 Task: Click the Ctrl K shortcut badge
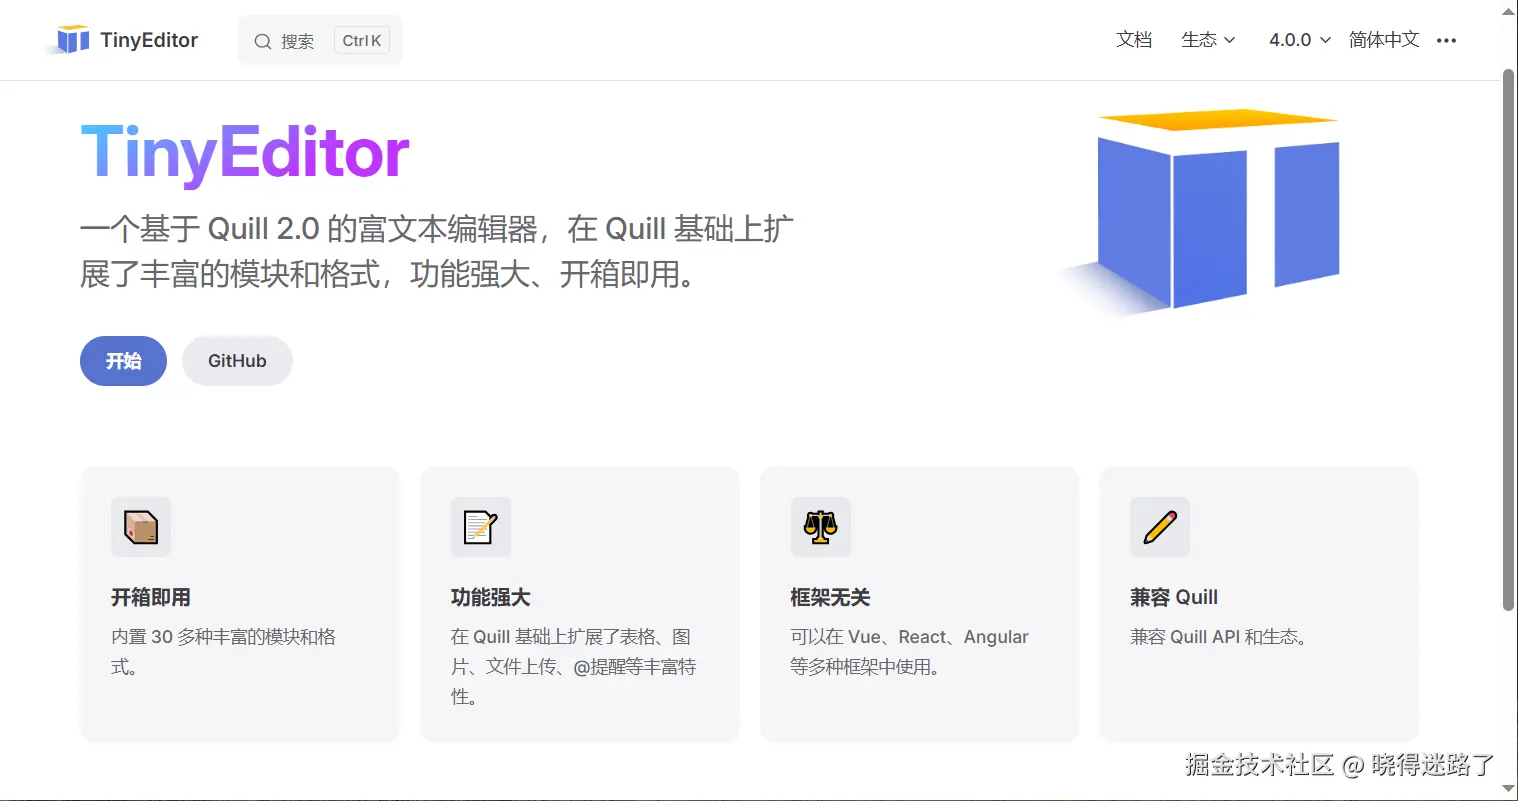pyautogui.click(x=361, y=41)
